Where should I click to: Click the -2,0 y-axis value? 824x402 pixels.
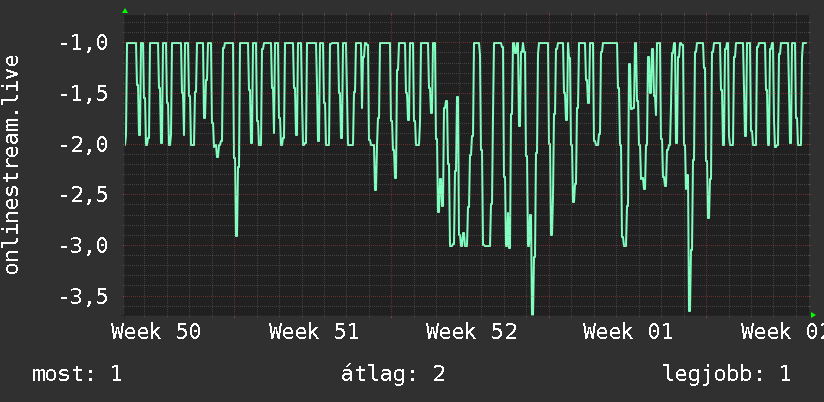tap(84, 145)
